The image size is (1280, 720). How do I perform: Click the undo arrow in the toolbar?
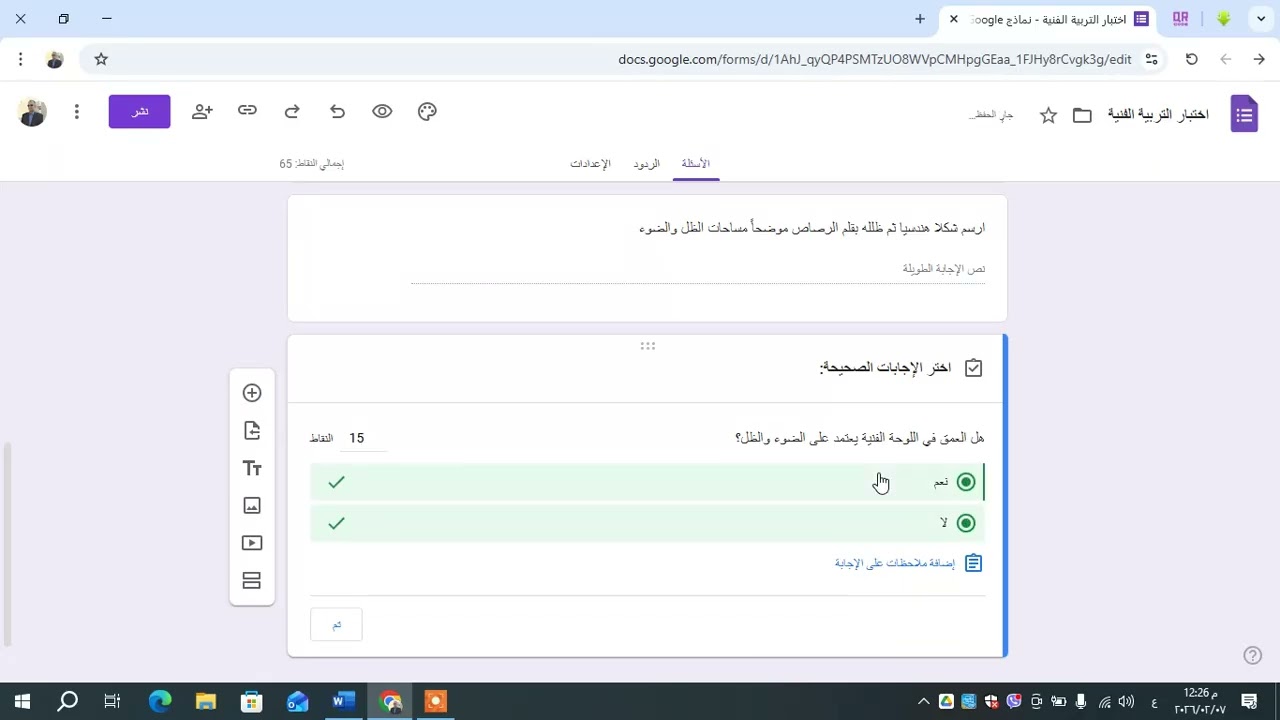(337, 112)
